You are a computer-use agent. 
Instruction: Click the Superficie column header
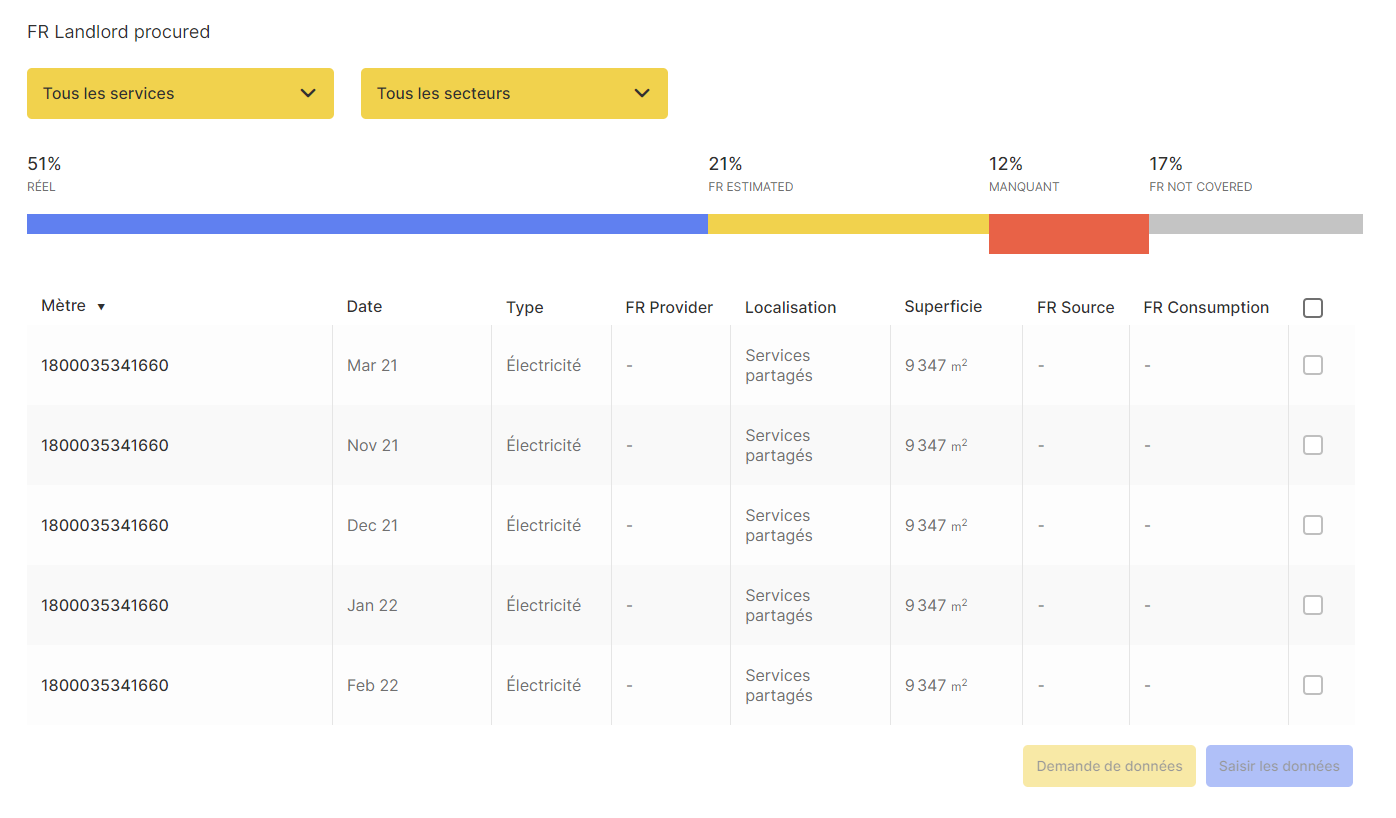click(x=942, y=307)
